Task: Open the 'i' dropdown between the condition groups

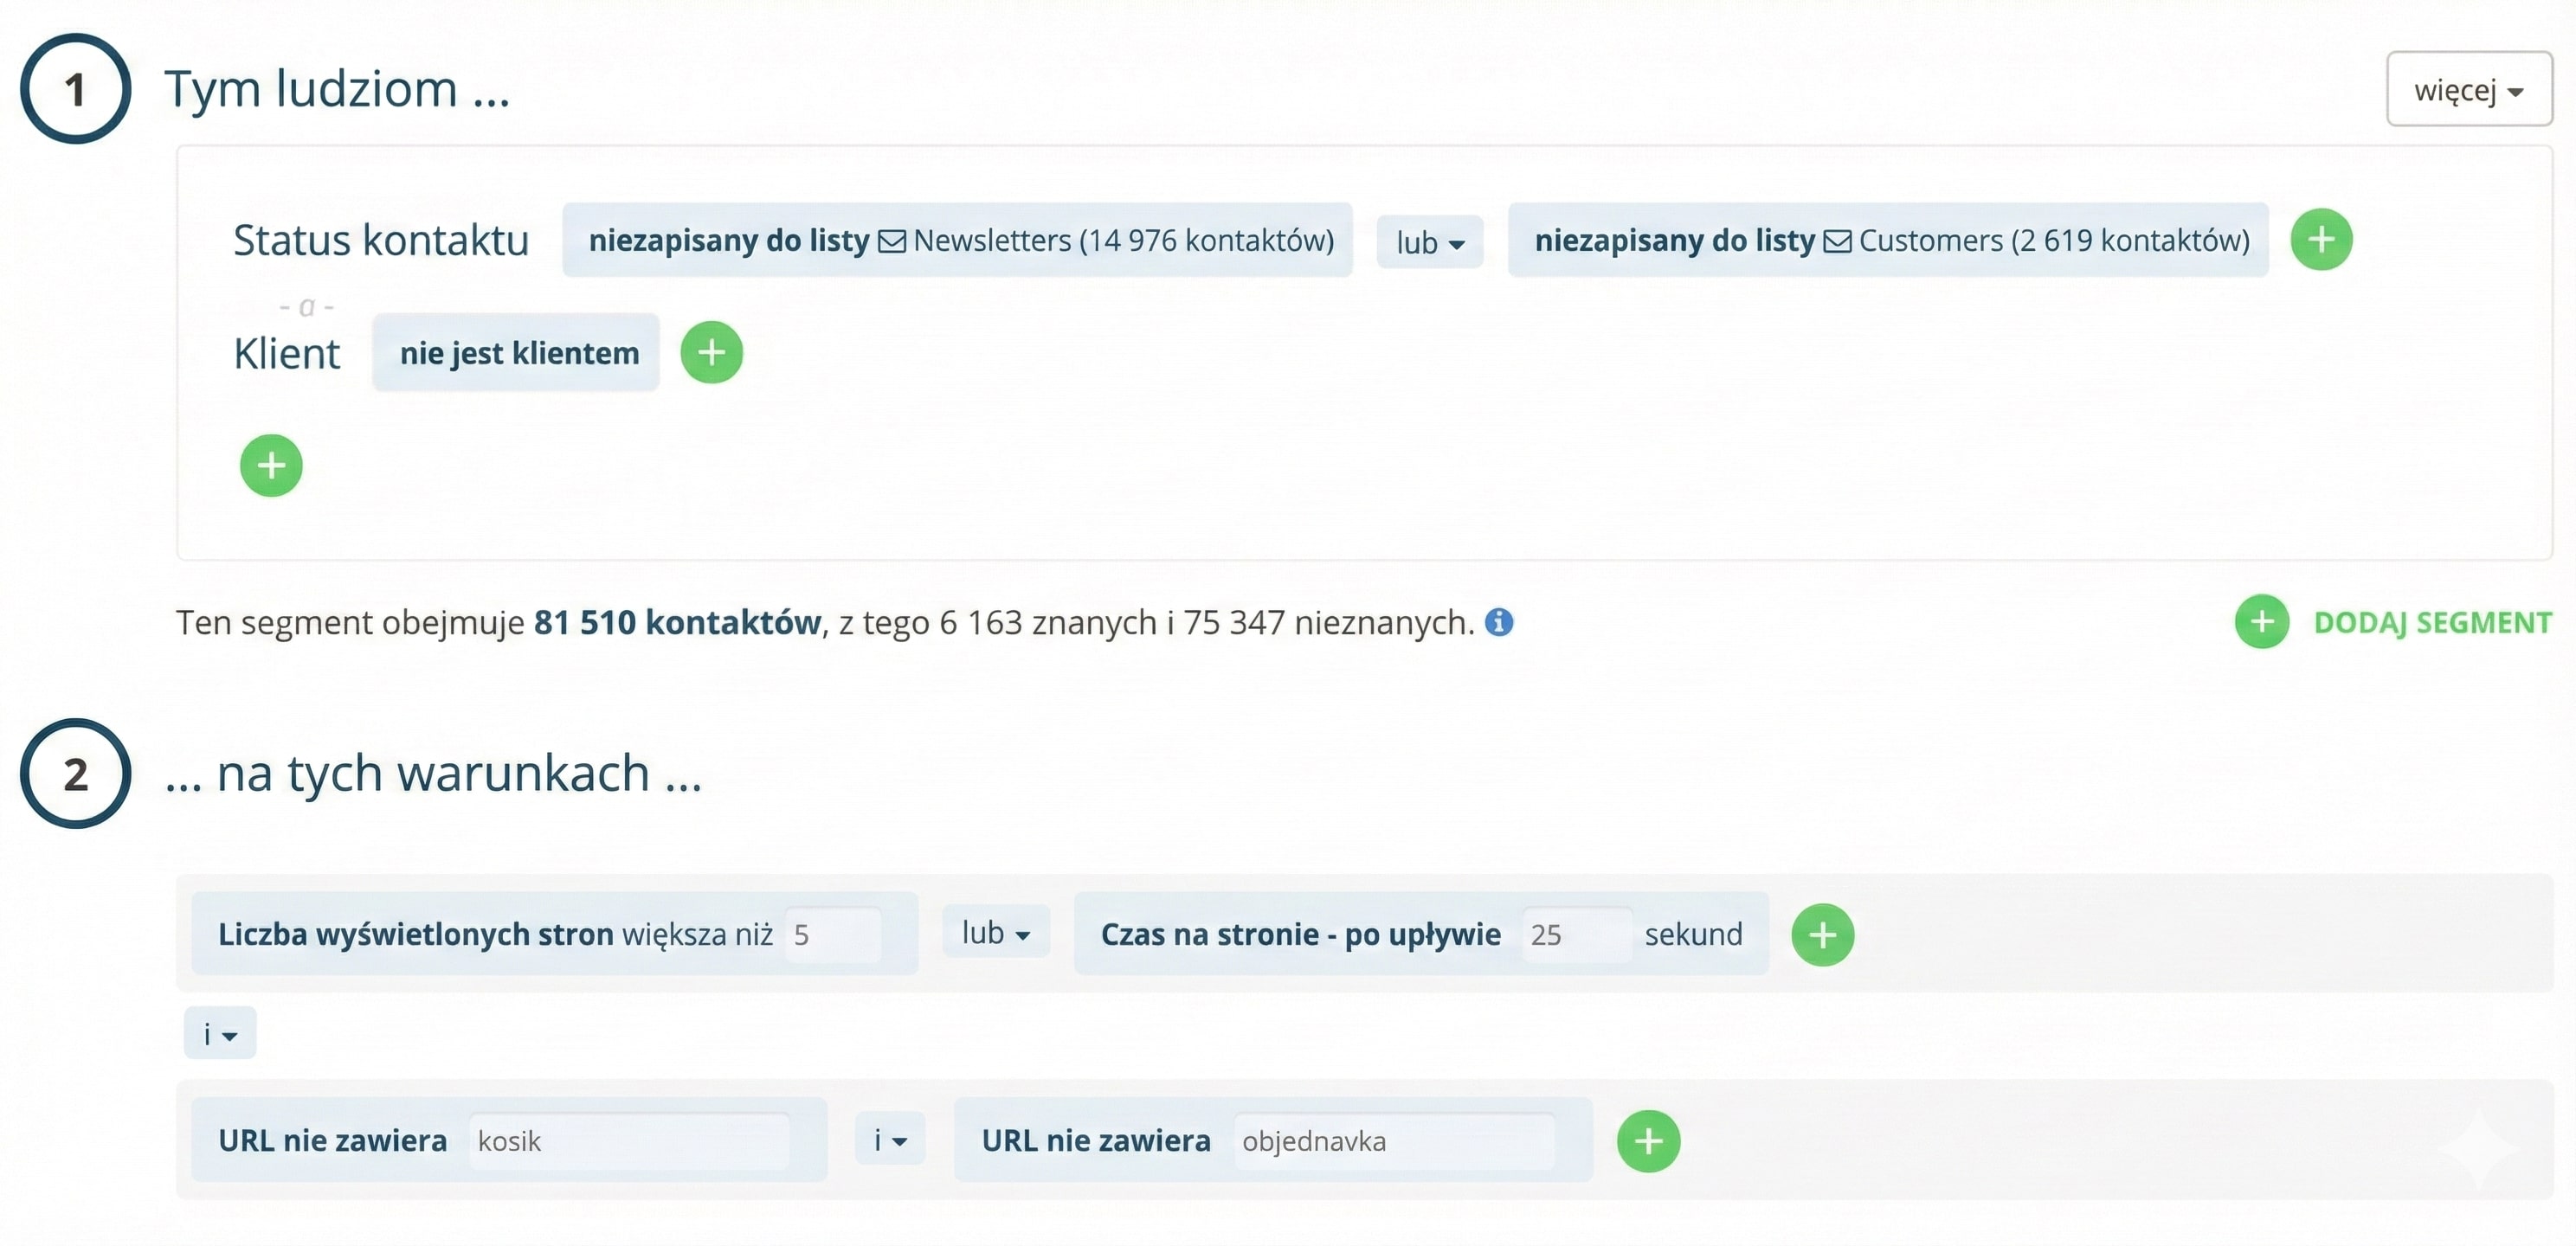Action: [220, 1034]
